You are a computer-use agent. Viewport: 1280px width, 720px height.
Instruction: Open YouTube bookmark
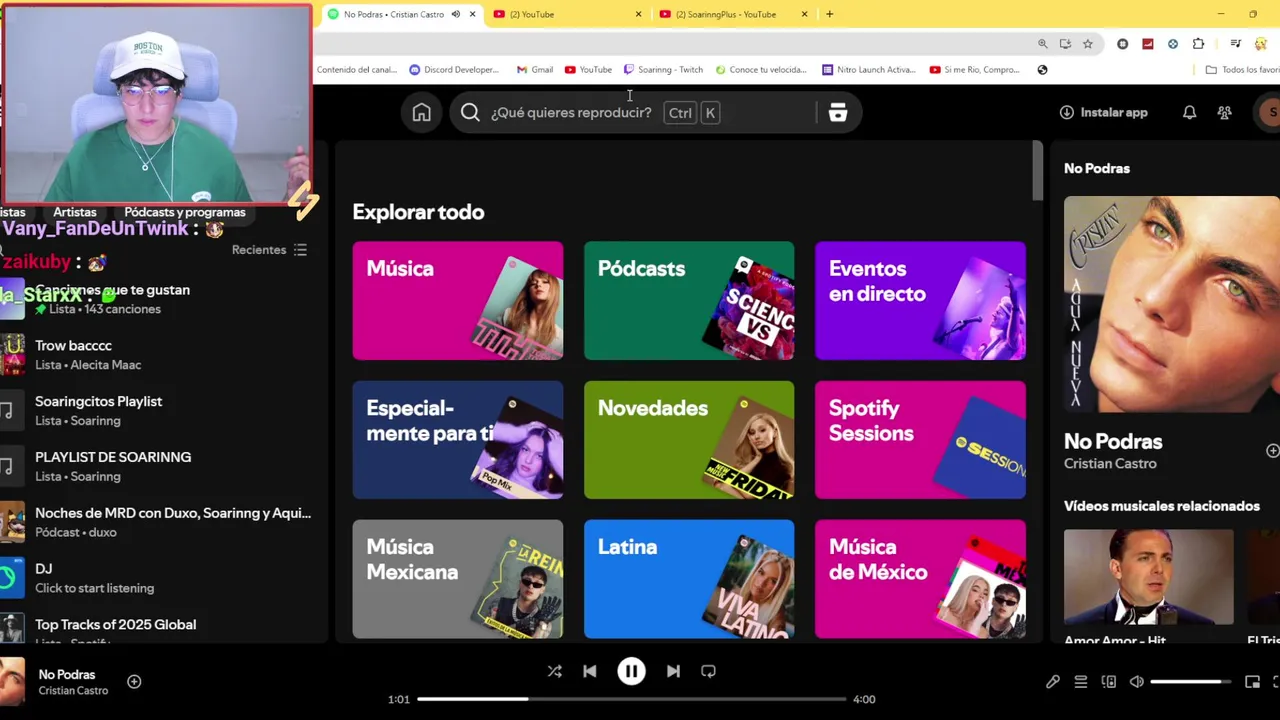(x=588, y=70)
